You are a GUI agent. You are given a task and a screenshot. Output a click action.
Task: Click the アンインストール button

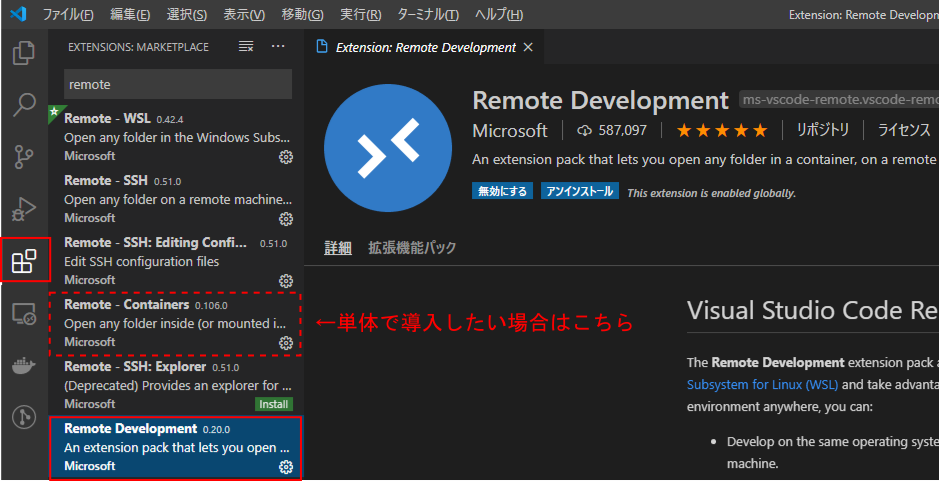(580, 191)
